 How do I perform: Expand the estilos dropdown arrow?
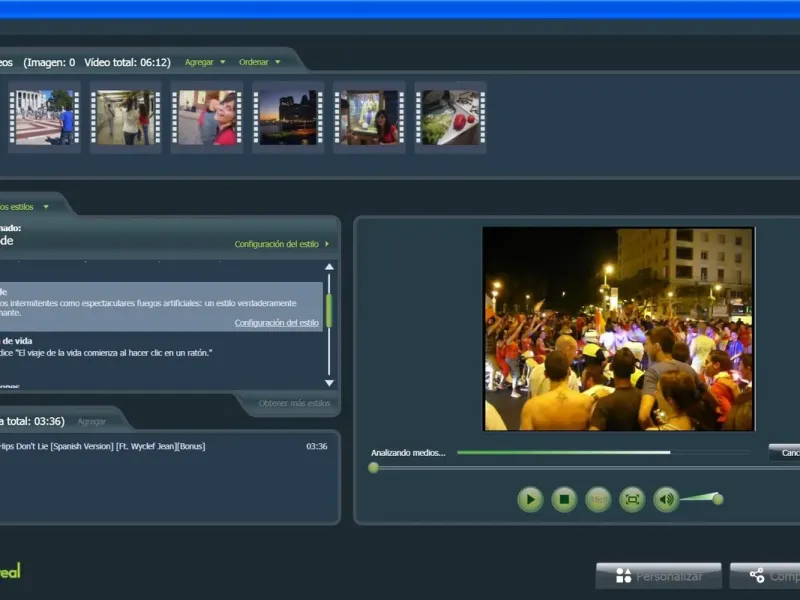tap(46, 207)
